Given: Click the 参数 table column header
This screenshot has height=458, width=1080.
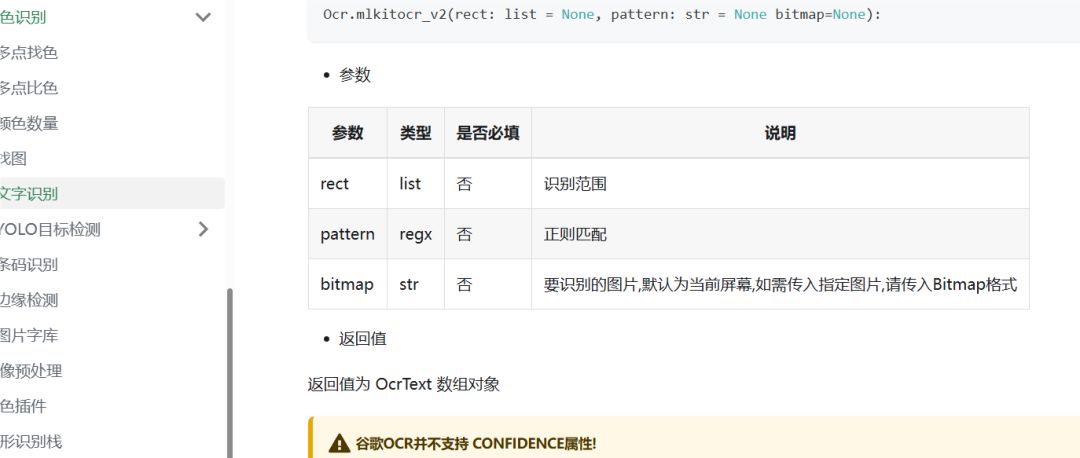Looking at the screenshot, I should click(347, 133).
